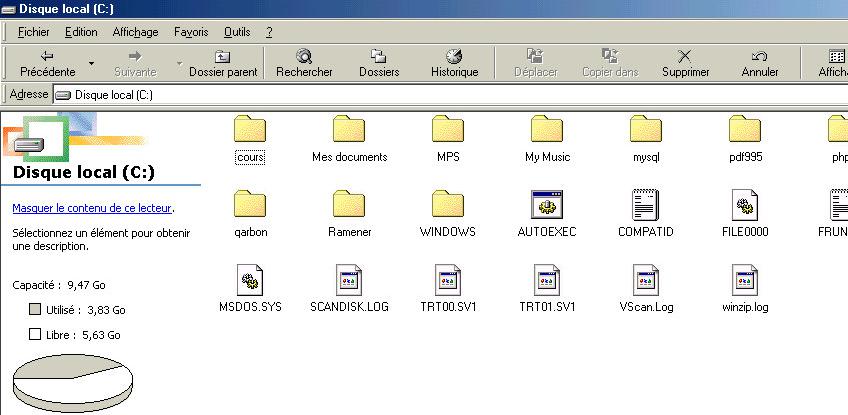This screenshot has height=415, width=848.
Task: Click the Rechercher toolbar icon
Action: click(304, 56)
